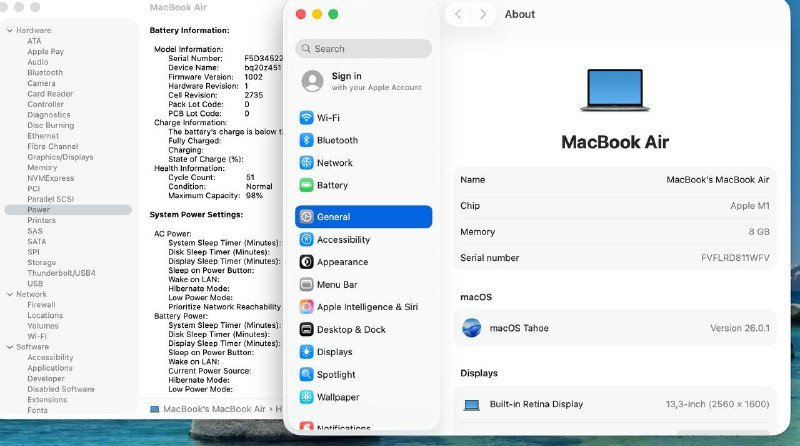Viewport: 800px width, 446px height.
Task: Click the Search field in System Settings
Action: pos(363,48)
